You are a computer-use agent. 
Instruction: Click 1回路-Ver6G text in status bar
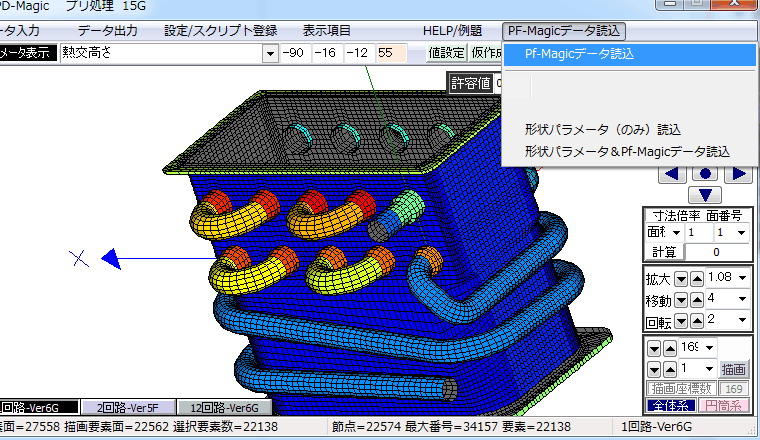[657, 427]
